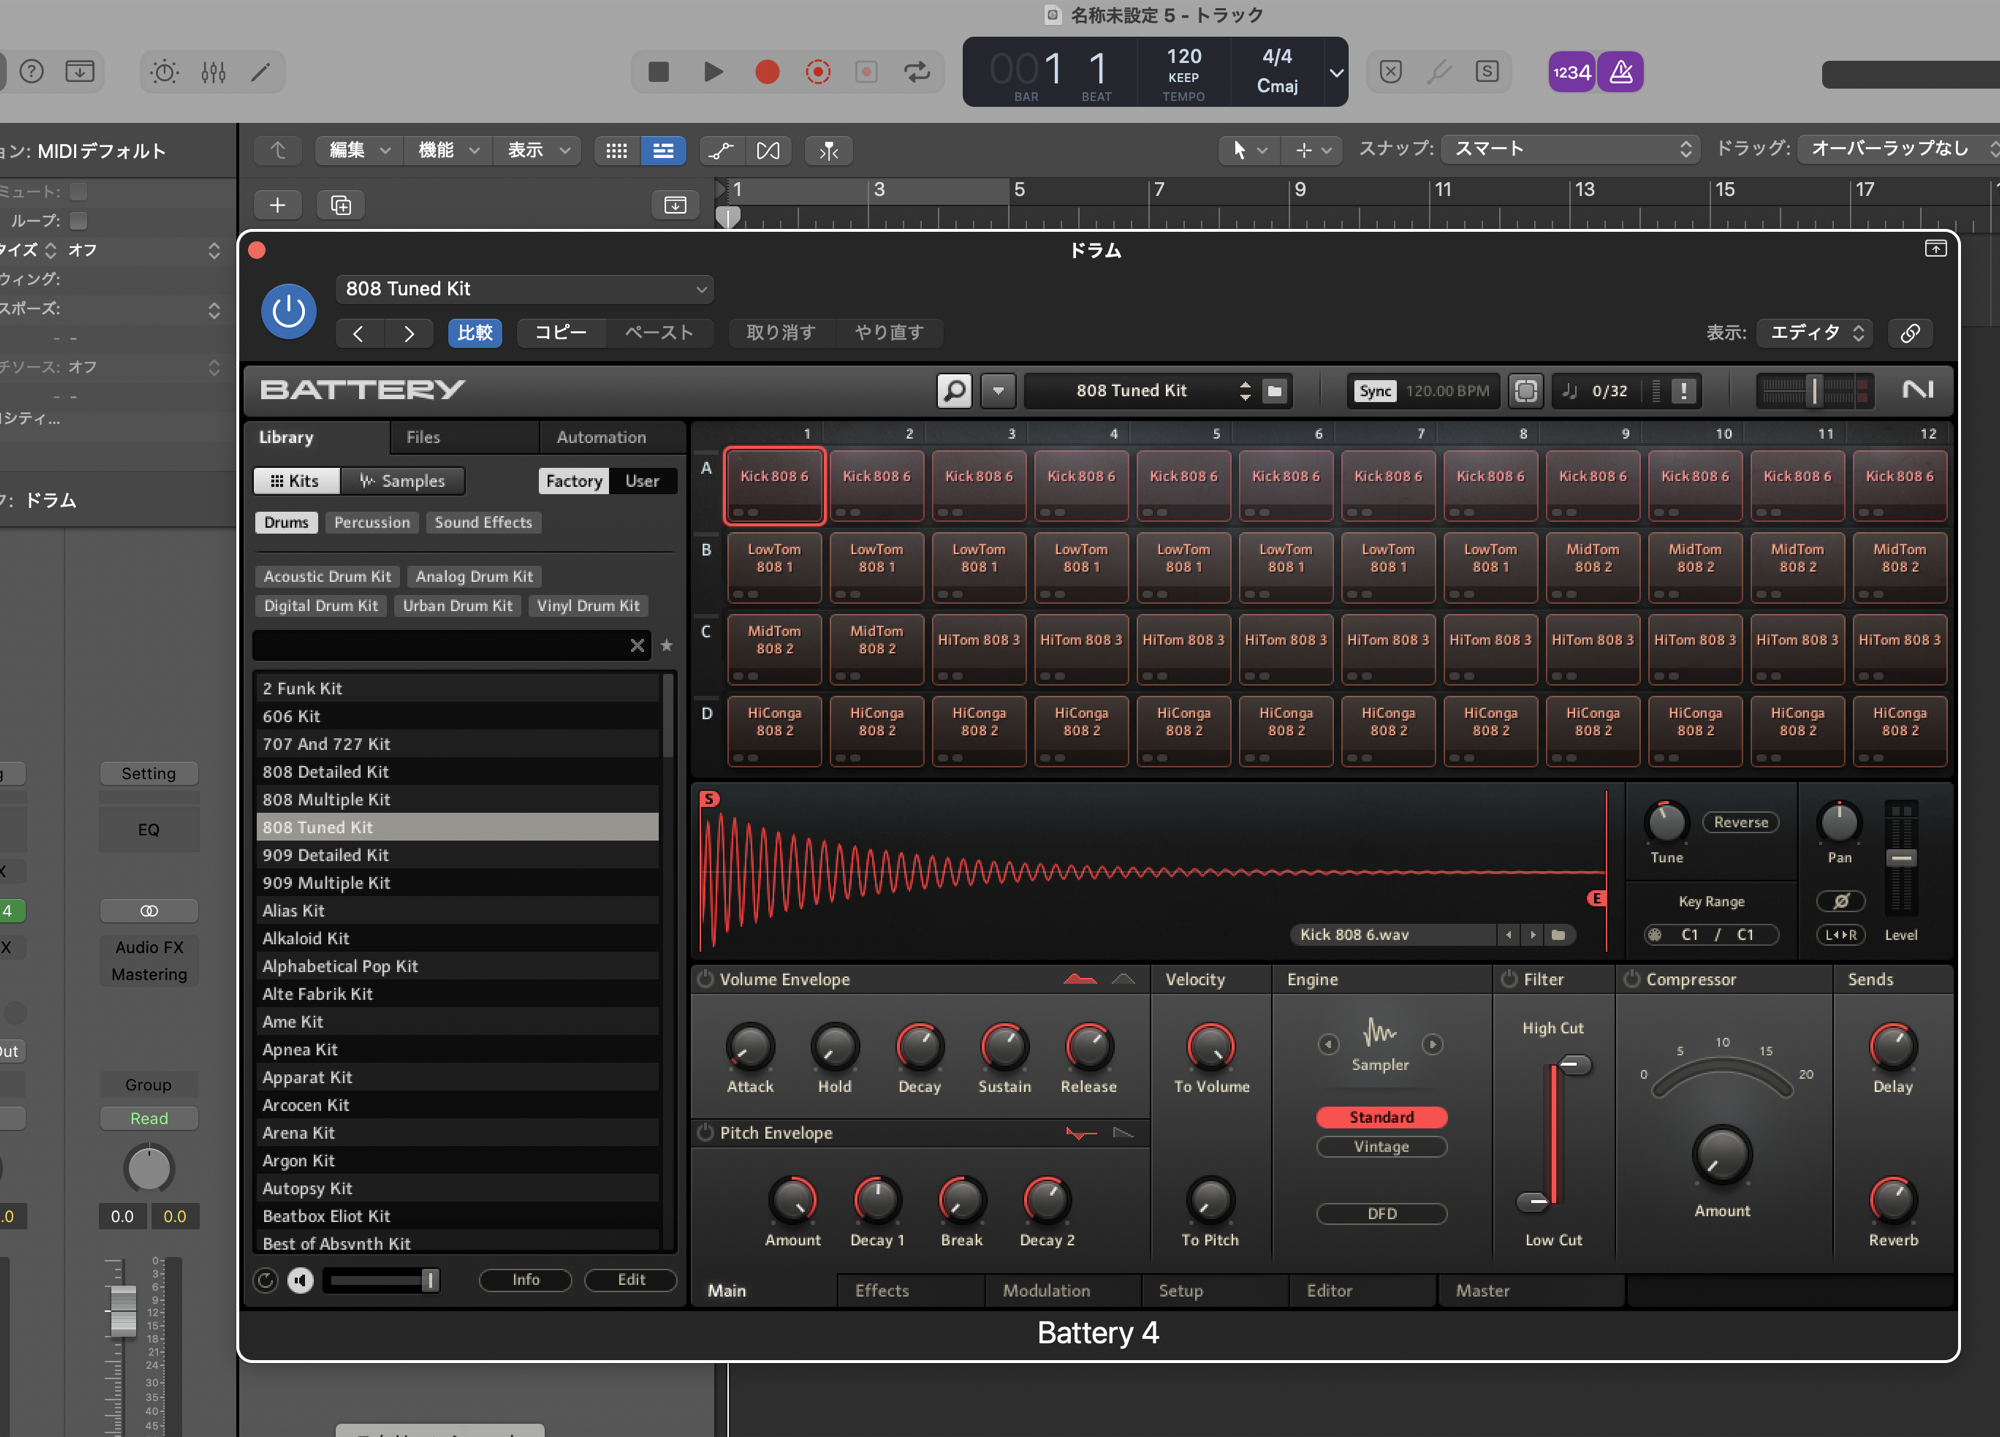
Task: Select Alphabetical Pop Kit in list
Action: pos(457,966)
